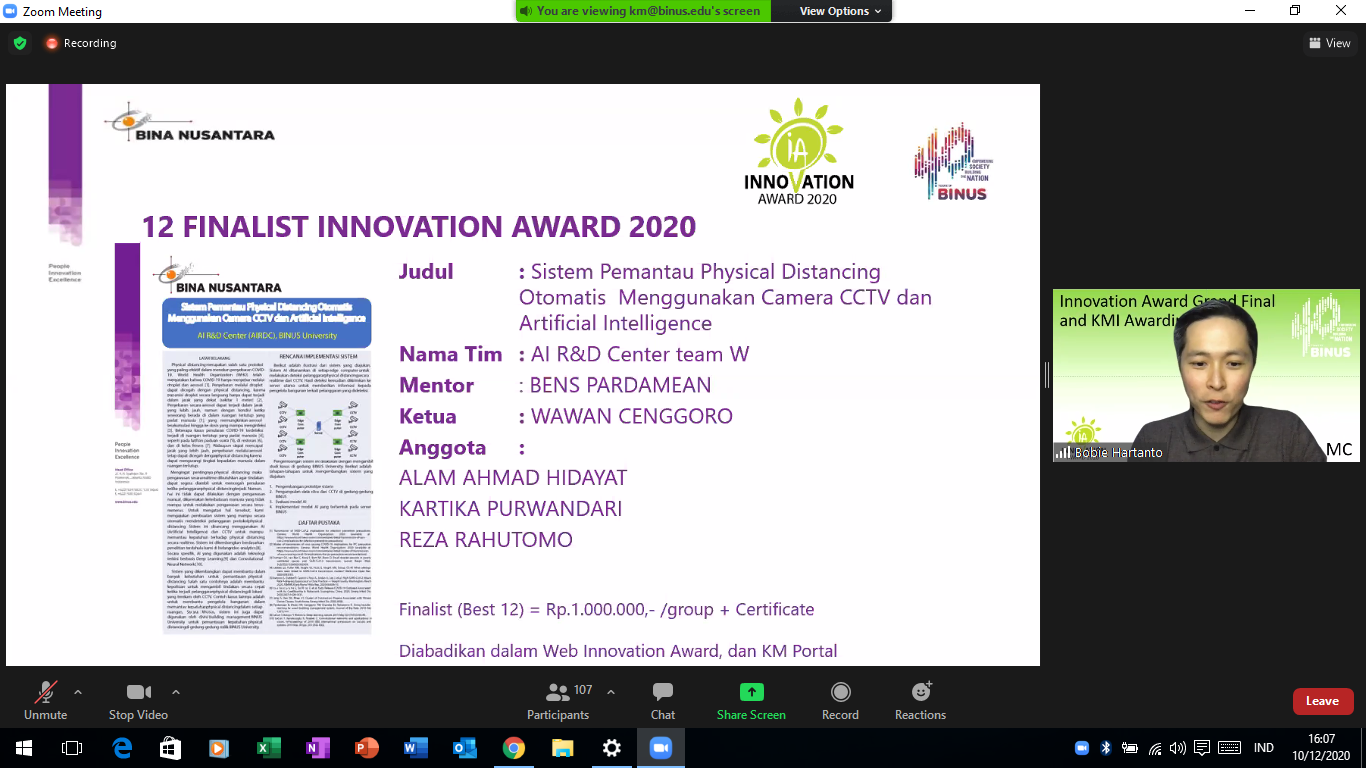Click the BINUS logo on the slide
1366x768 pixels.
tap(951, 163)
